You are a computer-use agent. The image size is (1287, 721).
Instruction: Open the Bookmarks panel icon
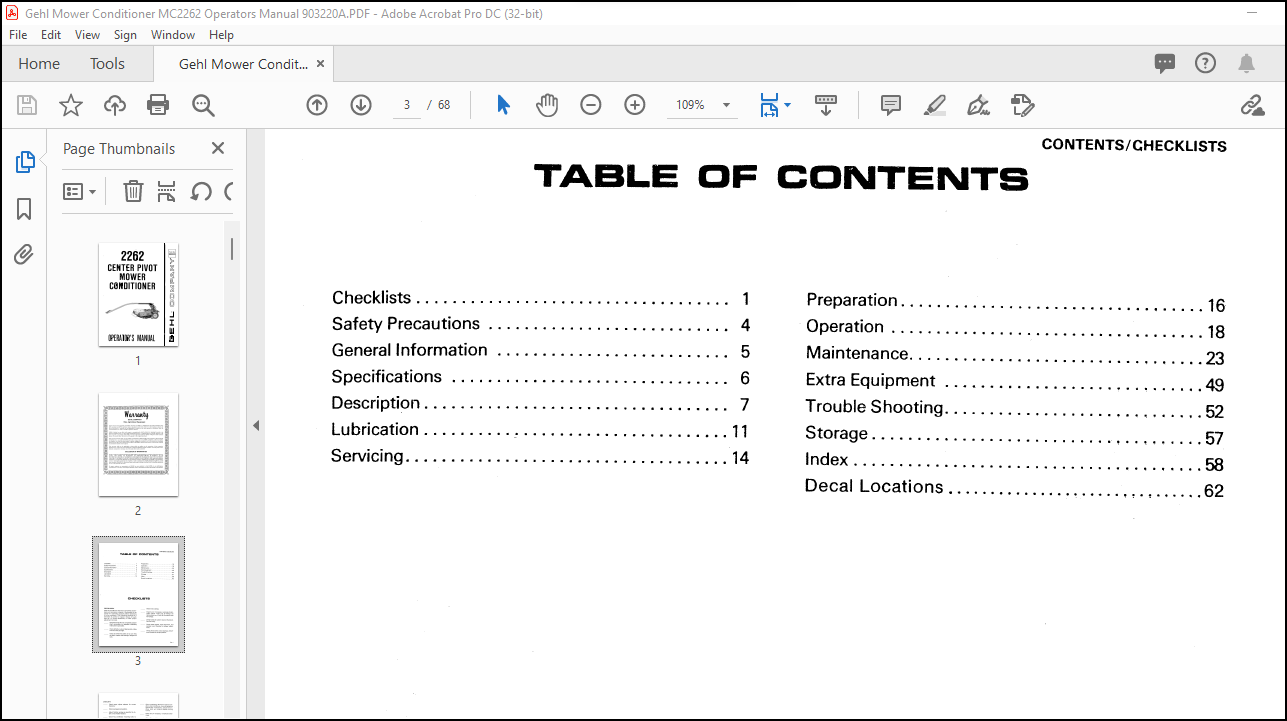coord(25,208)
